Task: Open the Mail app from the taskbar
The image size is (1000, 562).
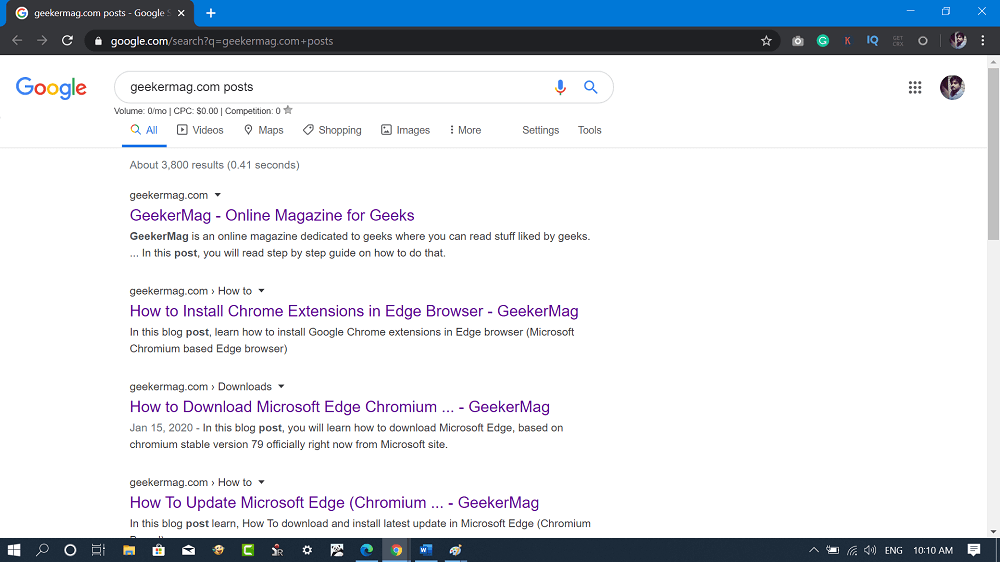Action: [188, 550]
